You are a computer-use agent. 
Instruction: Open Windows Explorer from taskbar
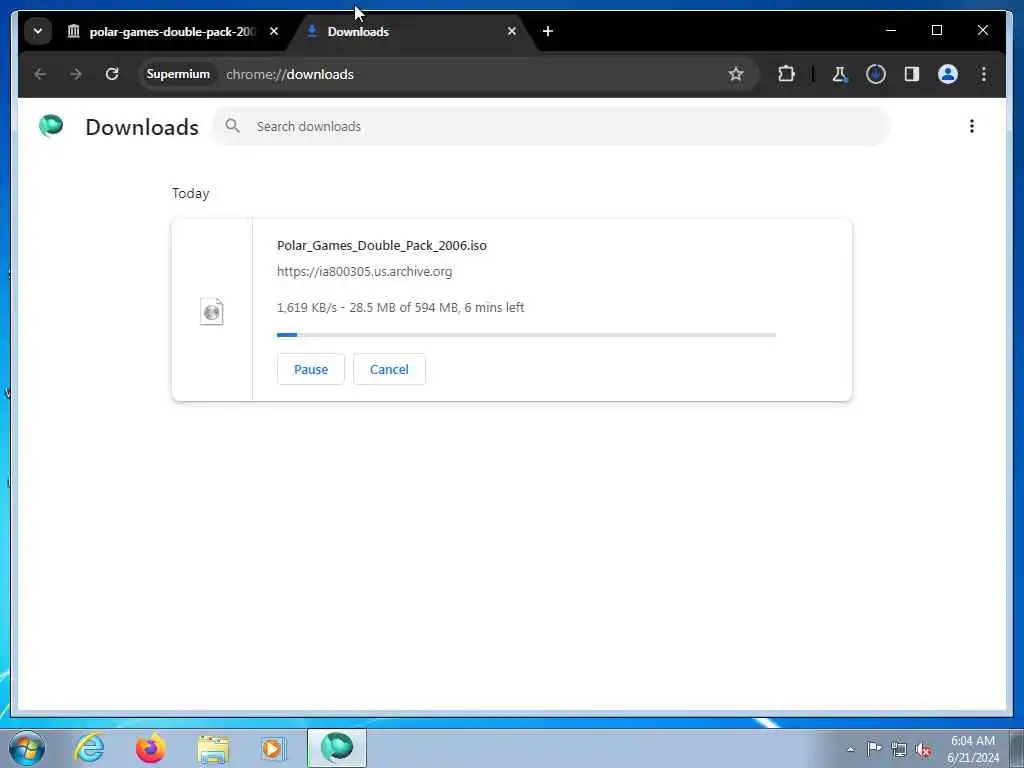[213, 748]
